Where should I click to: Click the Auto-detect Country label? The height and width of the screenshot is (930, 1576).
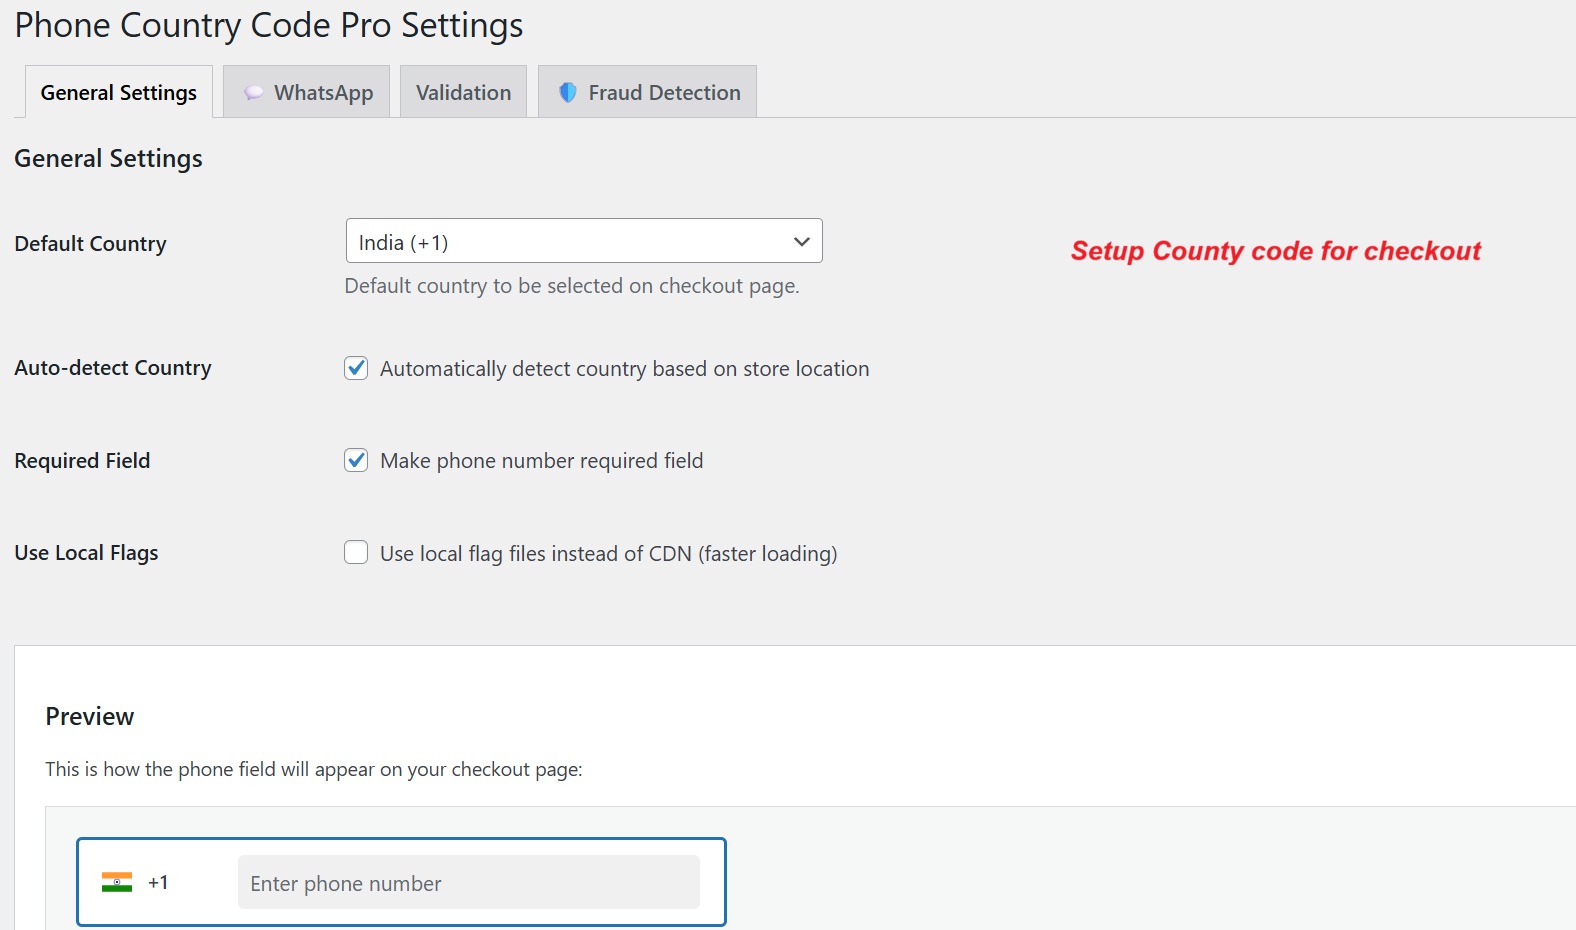[x=113, y=368]
